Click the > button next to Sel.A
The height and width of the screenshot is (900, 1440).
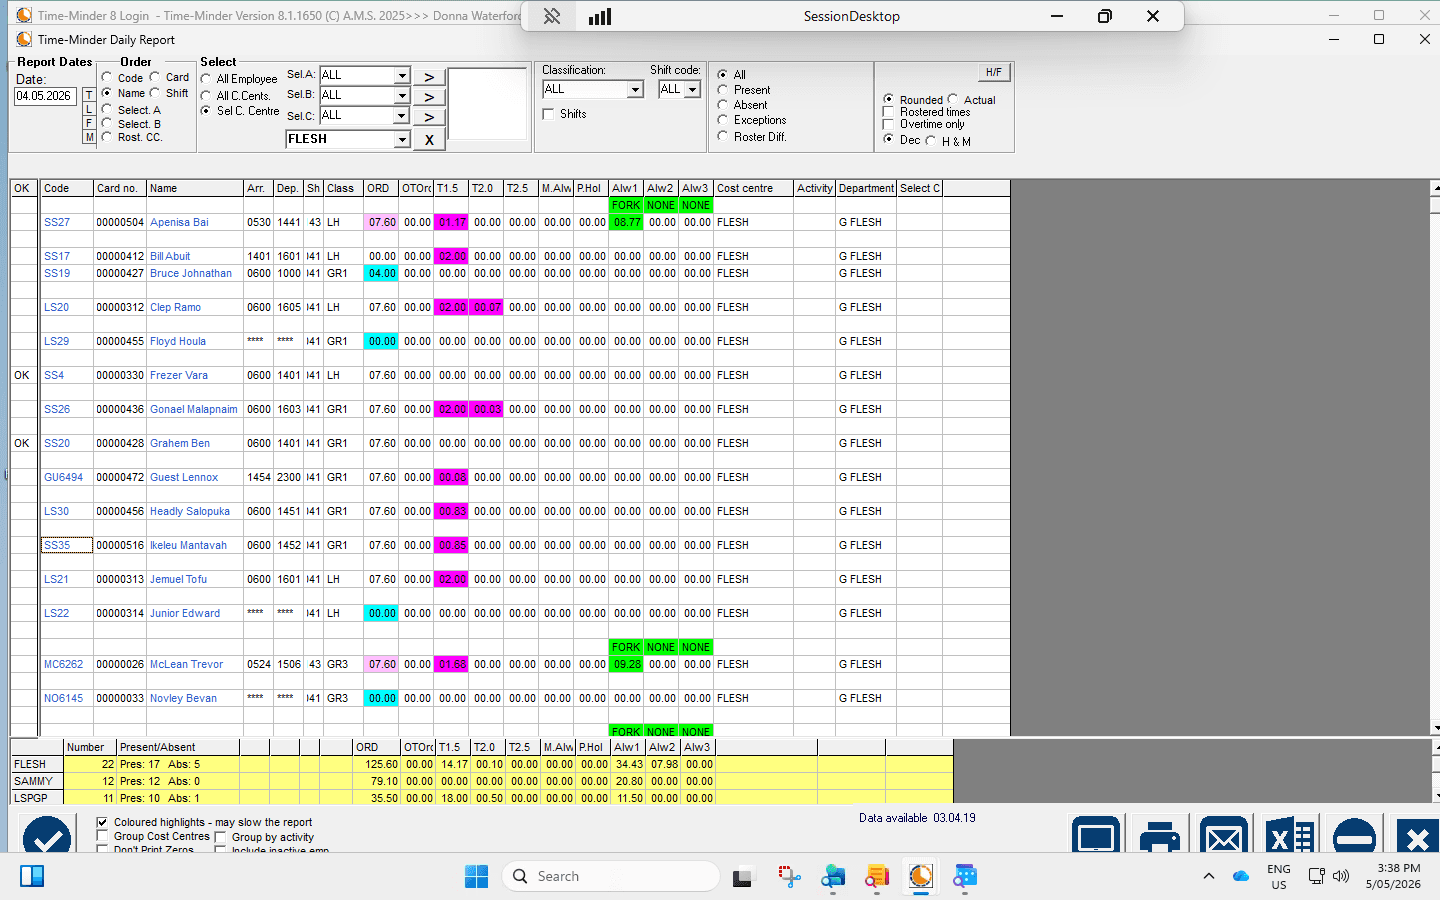click(429, 77)
